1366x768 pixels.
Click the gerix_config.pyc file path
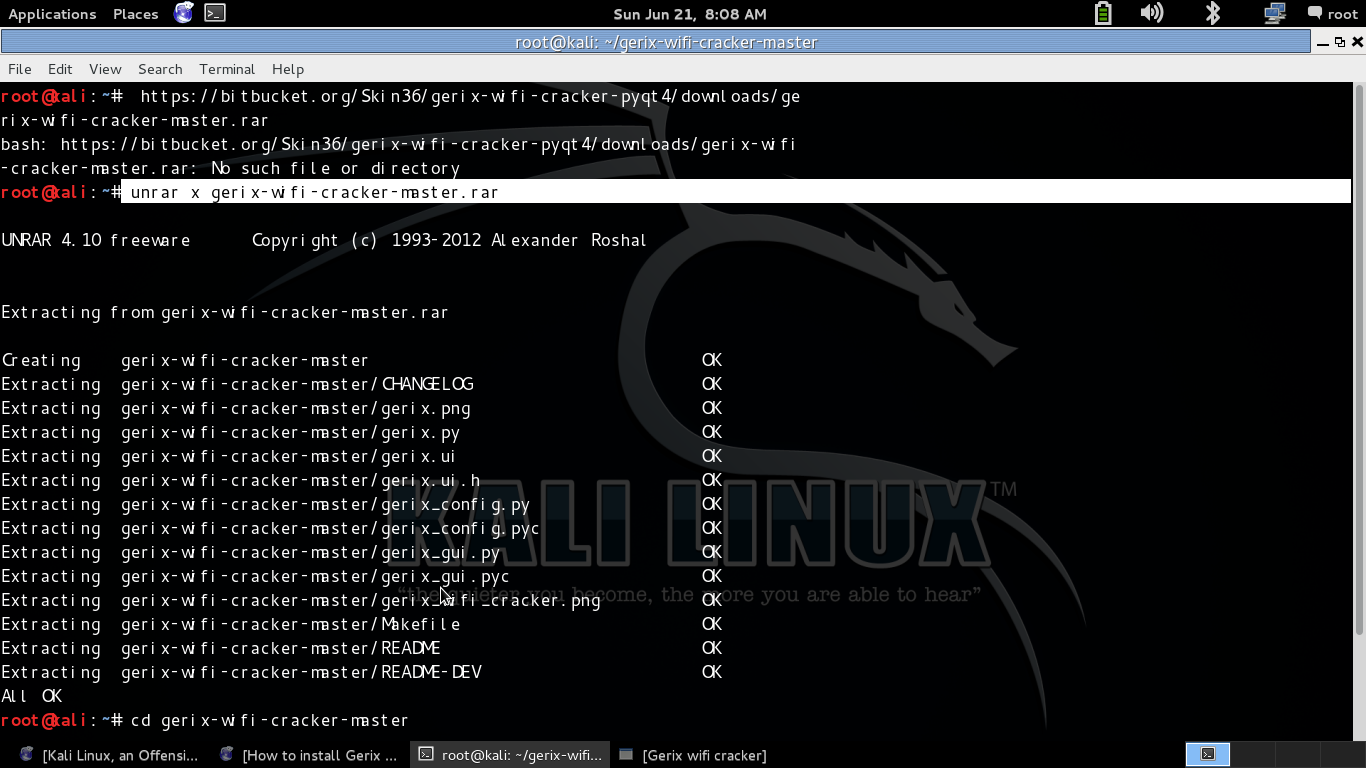(x=331, y=528)
